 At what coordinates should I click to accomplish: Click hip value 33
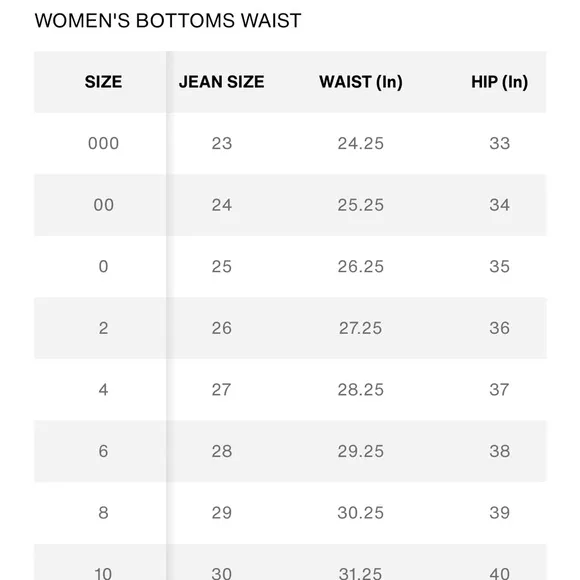[499, 144]
